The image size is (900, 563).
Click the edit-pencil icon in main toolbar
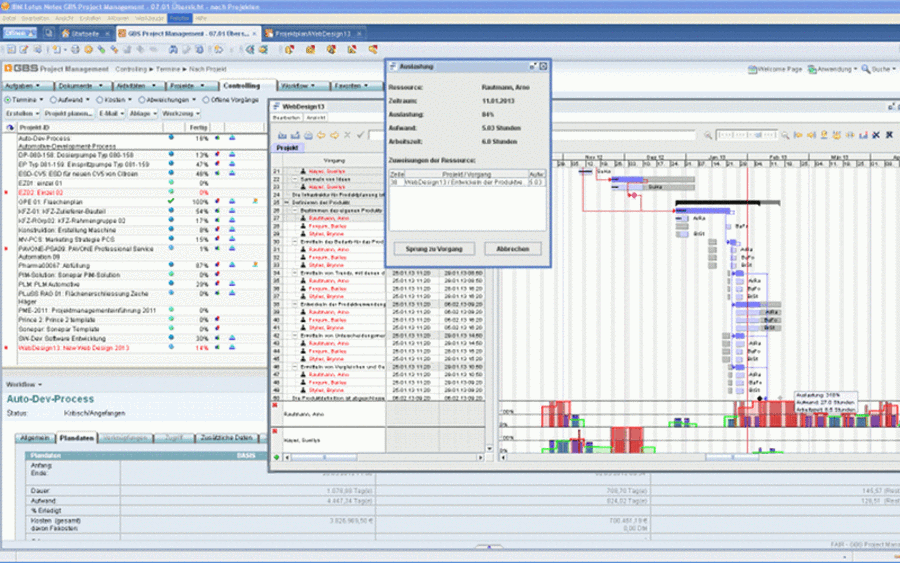24,50
